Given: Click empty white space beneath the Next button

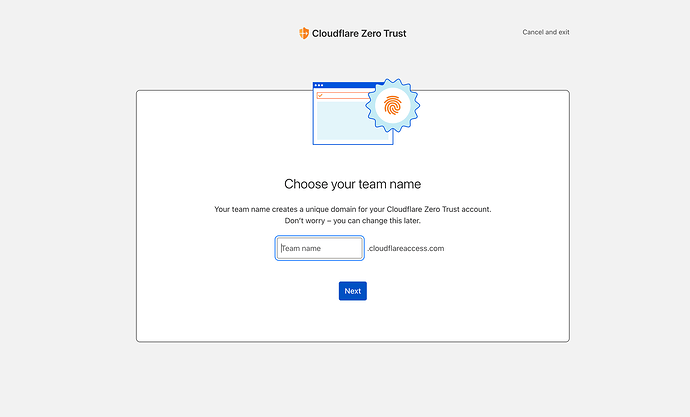Looking at the screenshot, I should click(352, 322).
